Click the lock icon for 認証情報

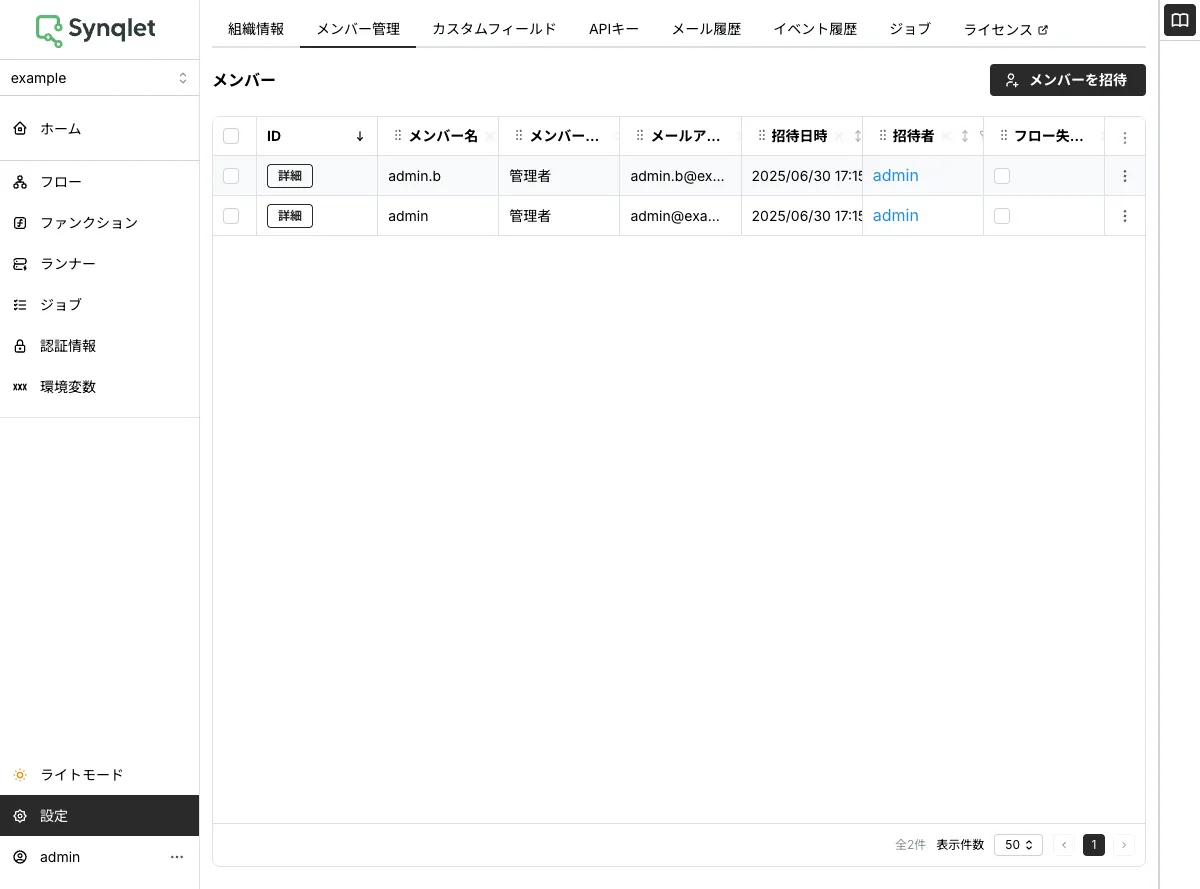tap(20, 346)
